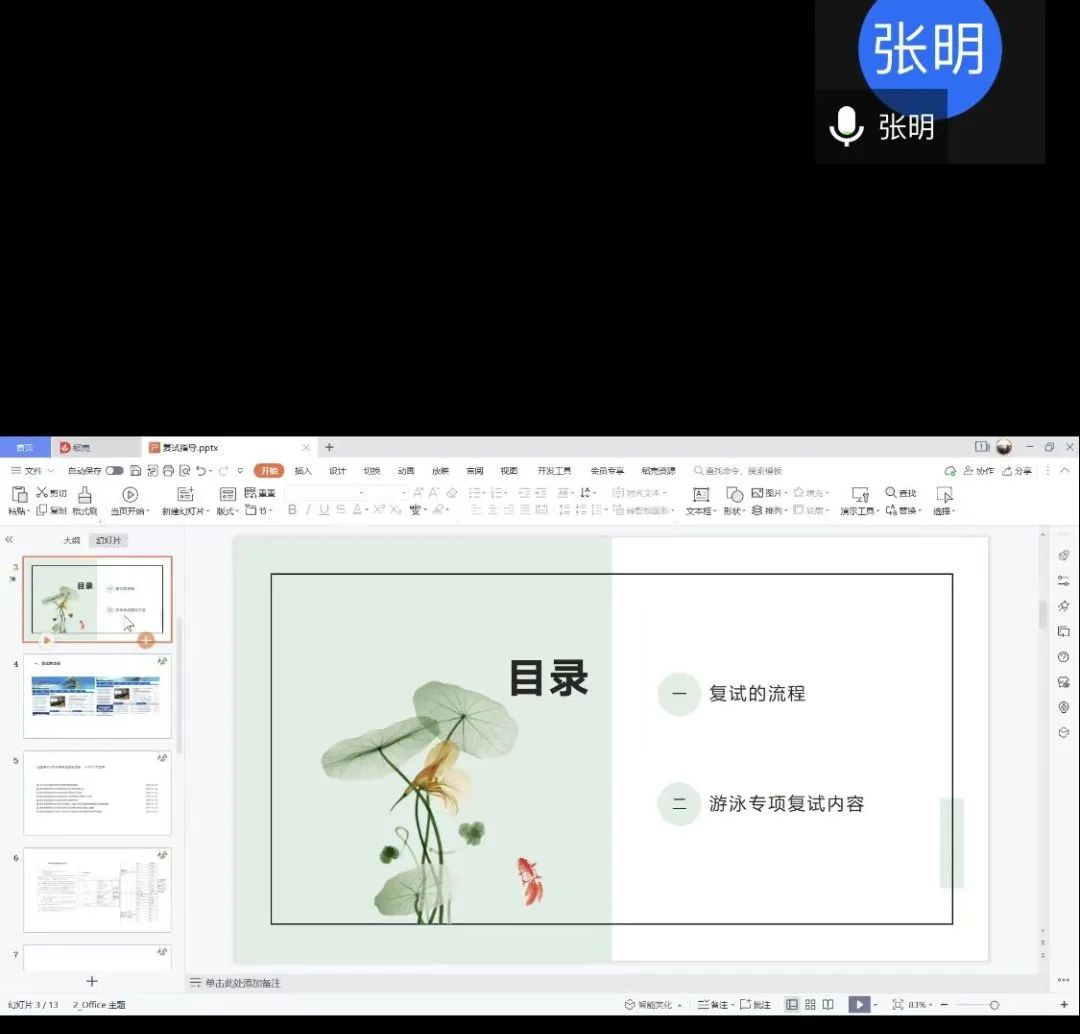Toggle normal view button in status bar

[x=792, y=1004]
